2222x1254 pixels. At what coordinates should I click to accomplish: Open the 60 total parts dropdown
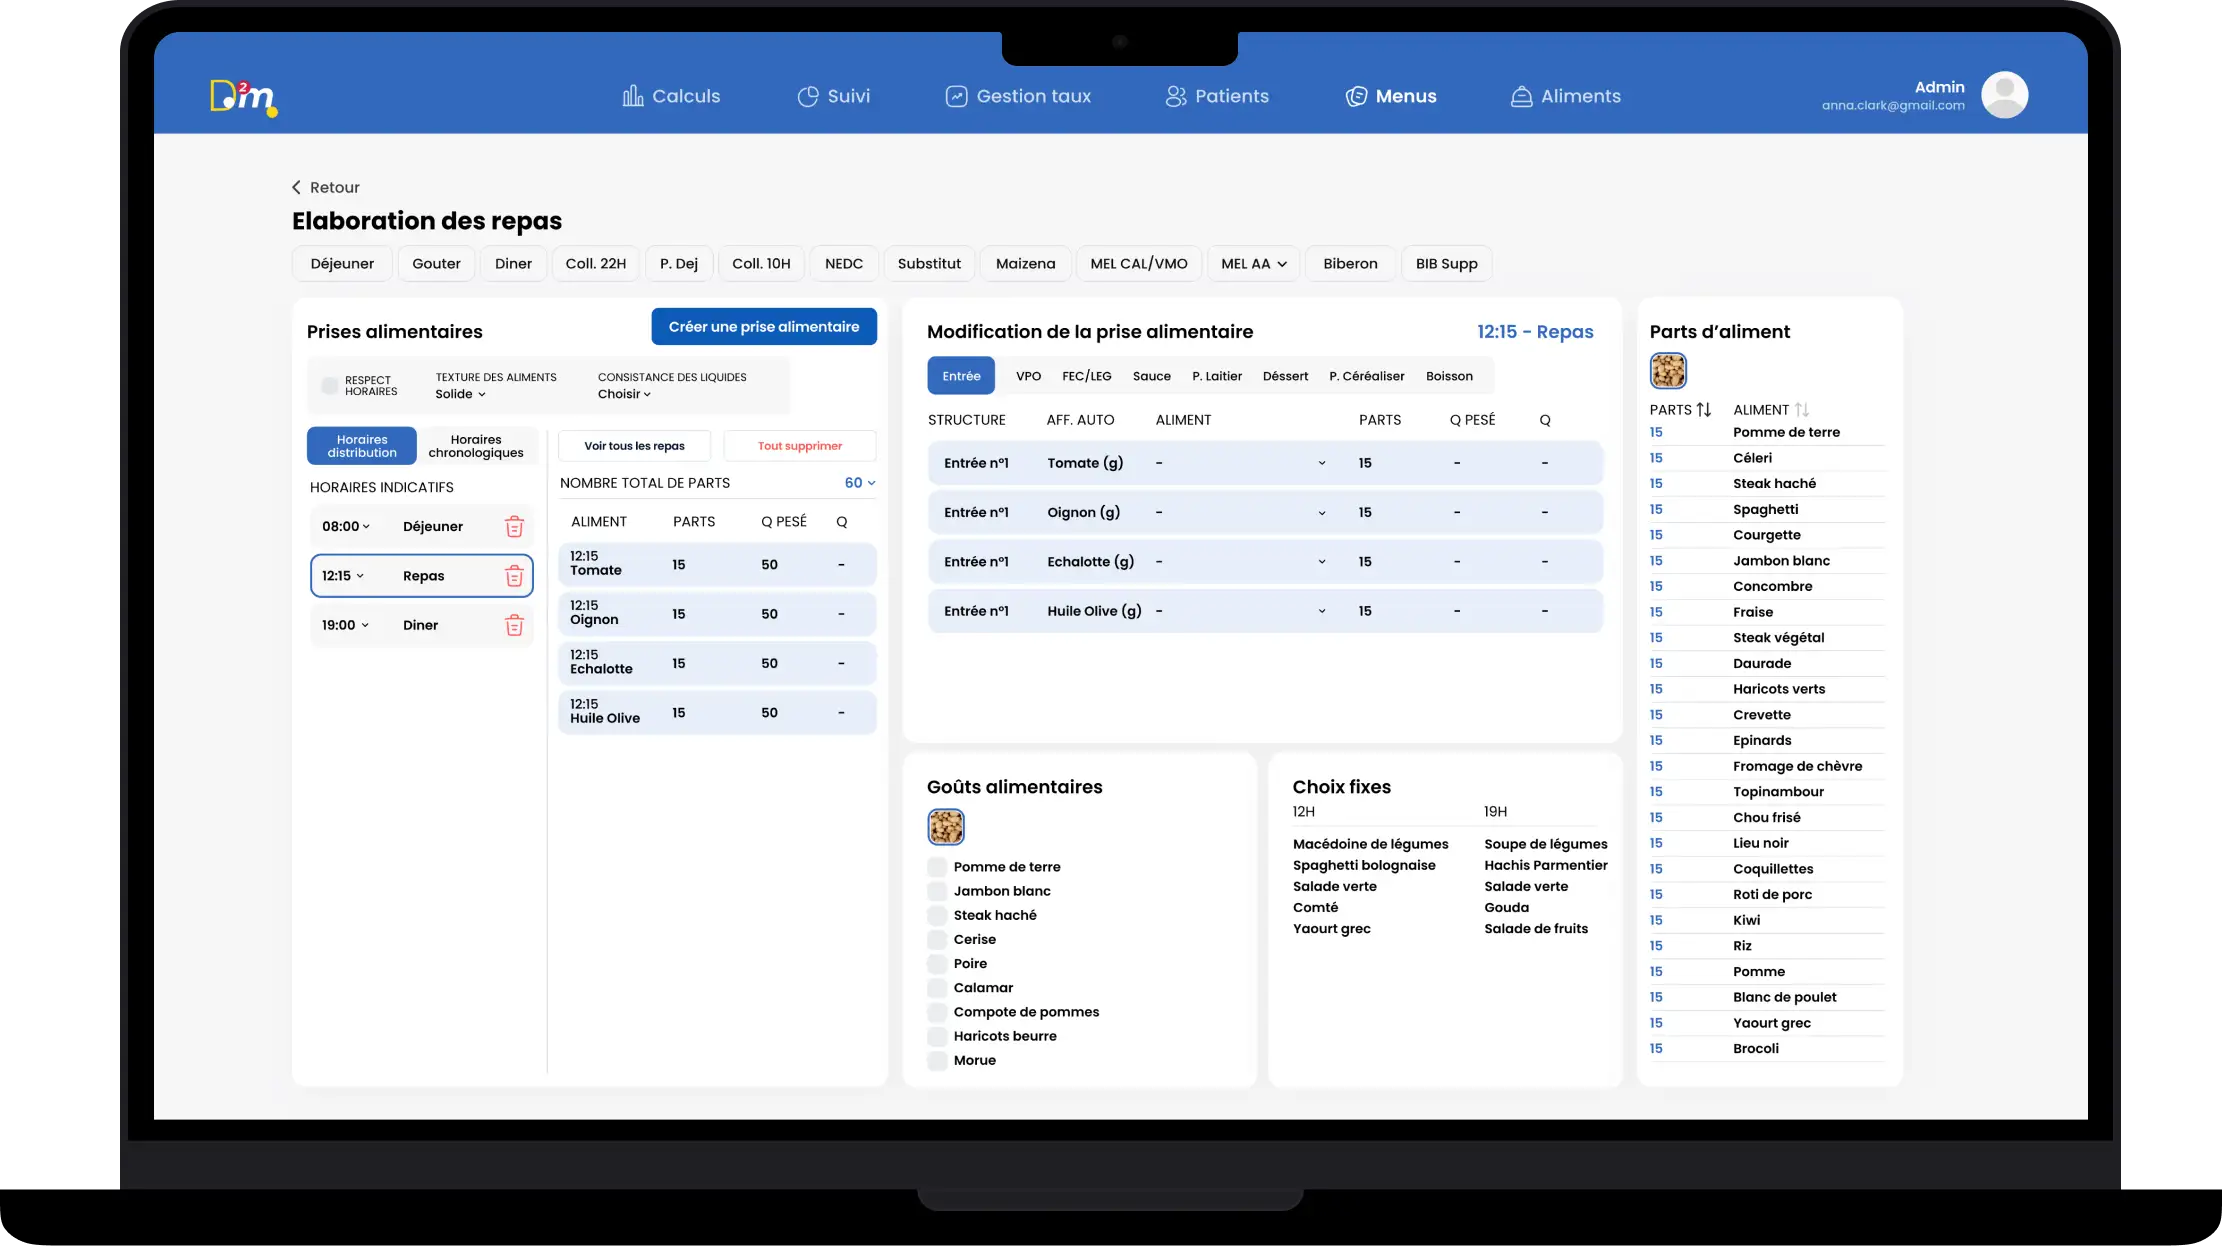pos(860,483)
